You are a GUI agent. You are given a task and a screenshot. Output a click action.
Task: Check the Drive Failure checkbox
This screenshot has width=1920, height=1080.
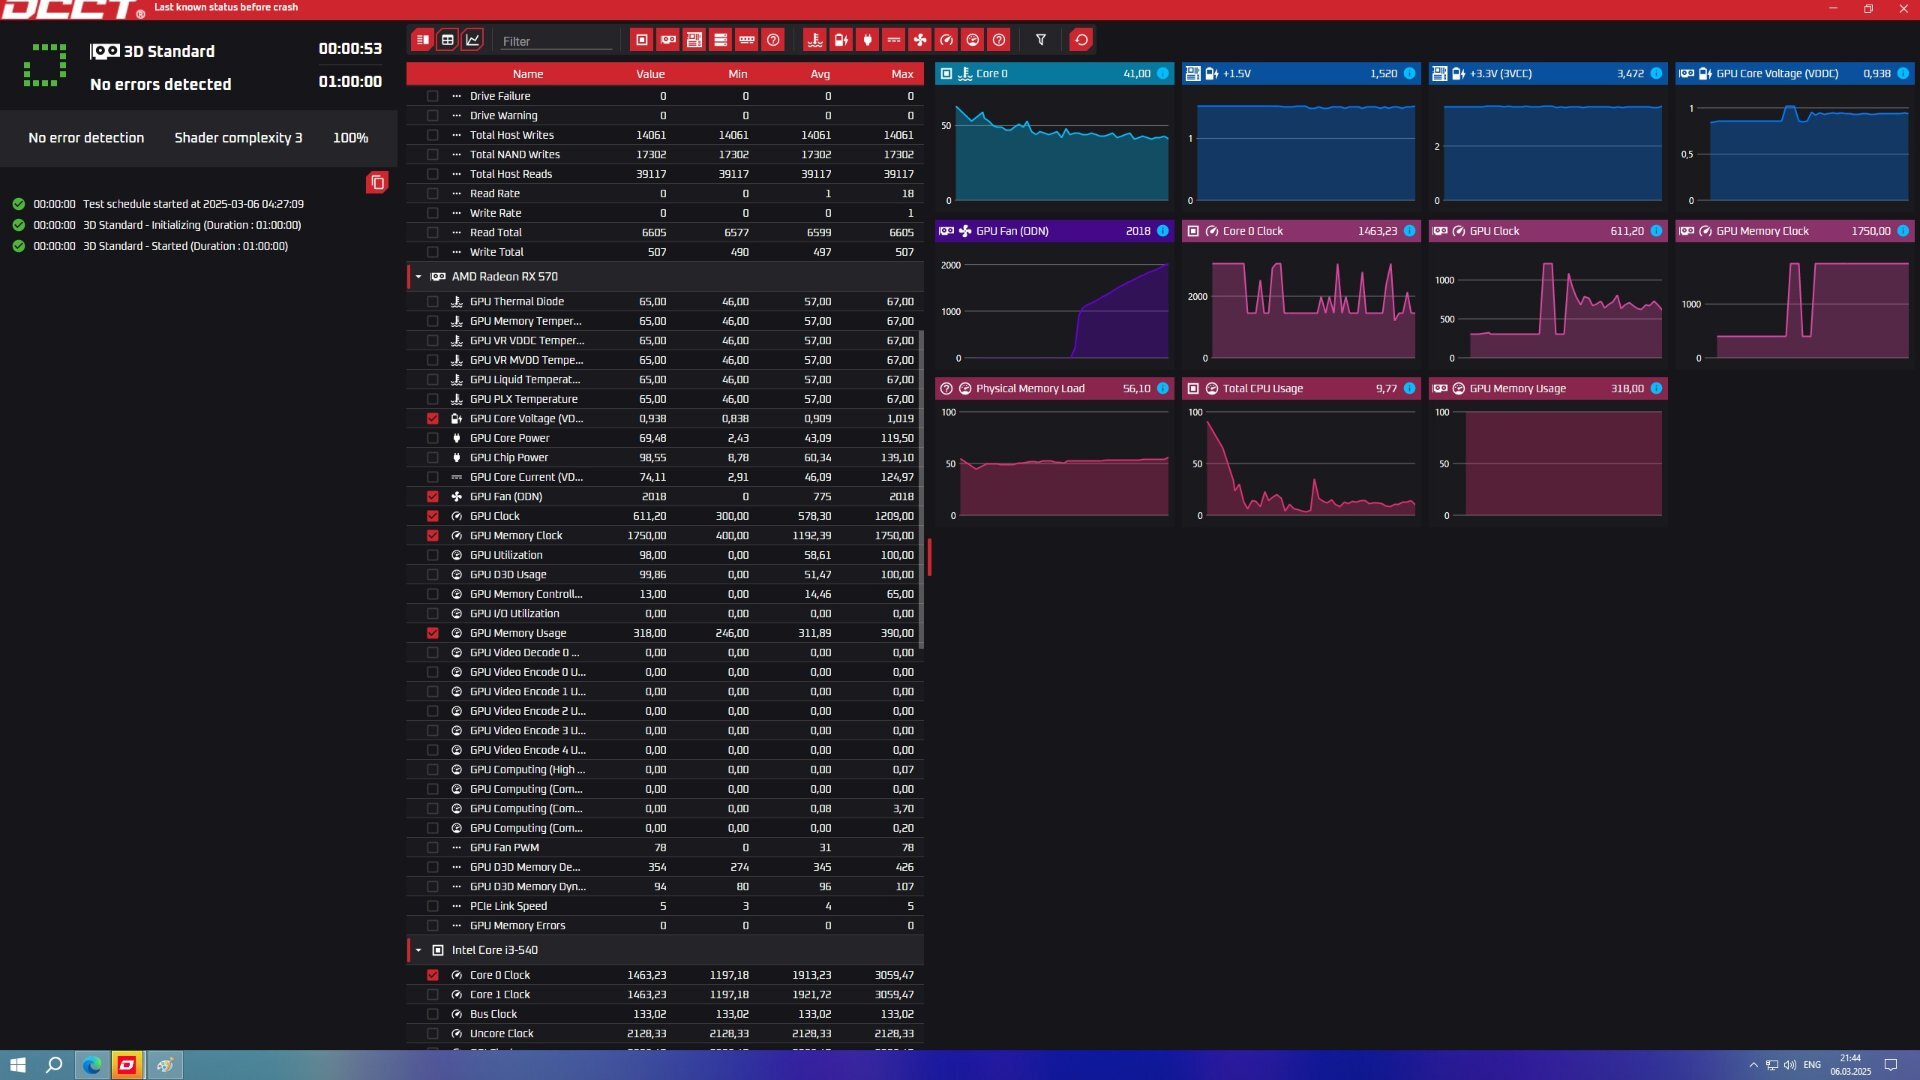(433, 96)
